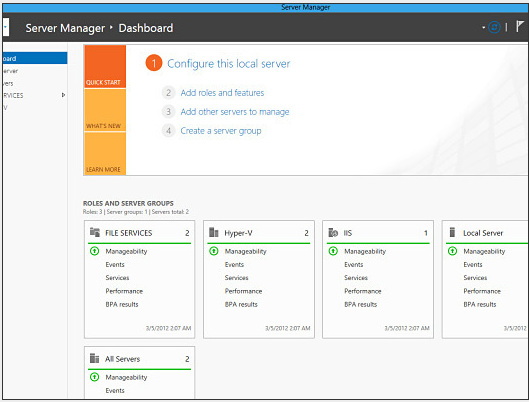Click the IIS tile icon
This screenshot has width=529, height=402.
(x=333, y=232)
